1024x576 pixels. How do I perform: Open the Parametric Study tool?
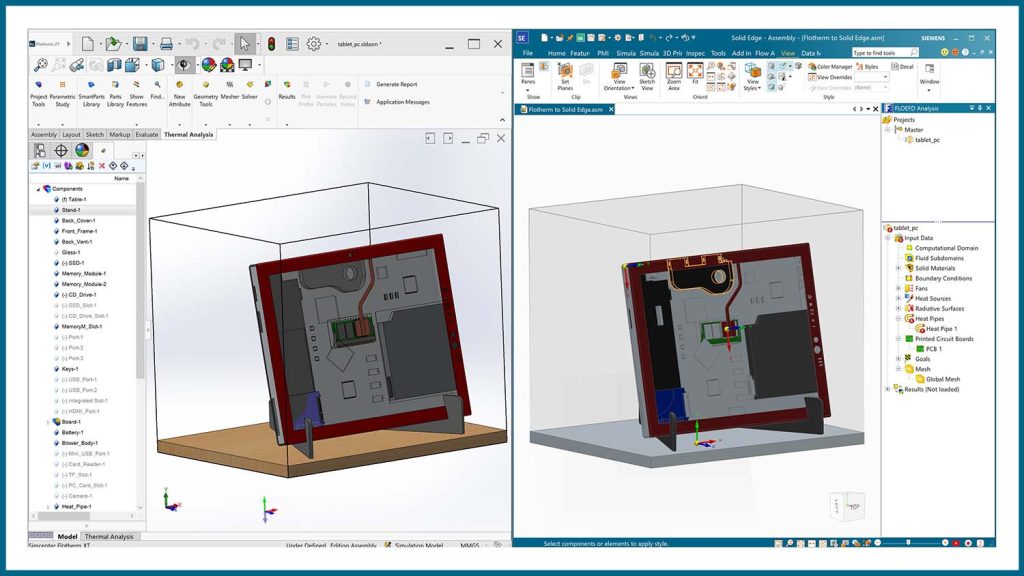pyautogui.click(x=63, y=84)
